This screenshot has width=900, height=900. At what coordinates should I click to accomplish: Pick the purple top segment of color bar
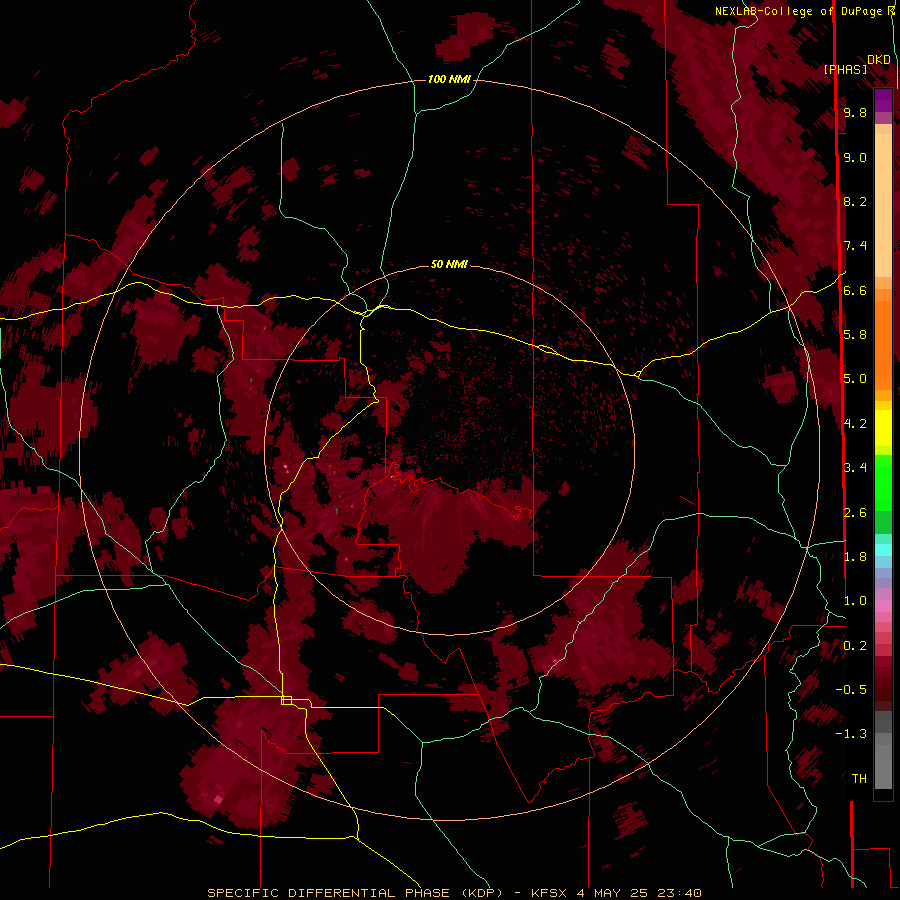pyautogui.click(x=883, y=100)
